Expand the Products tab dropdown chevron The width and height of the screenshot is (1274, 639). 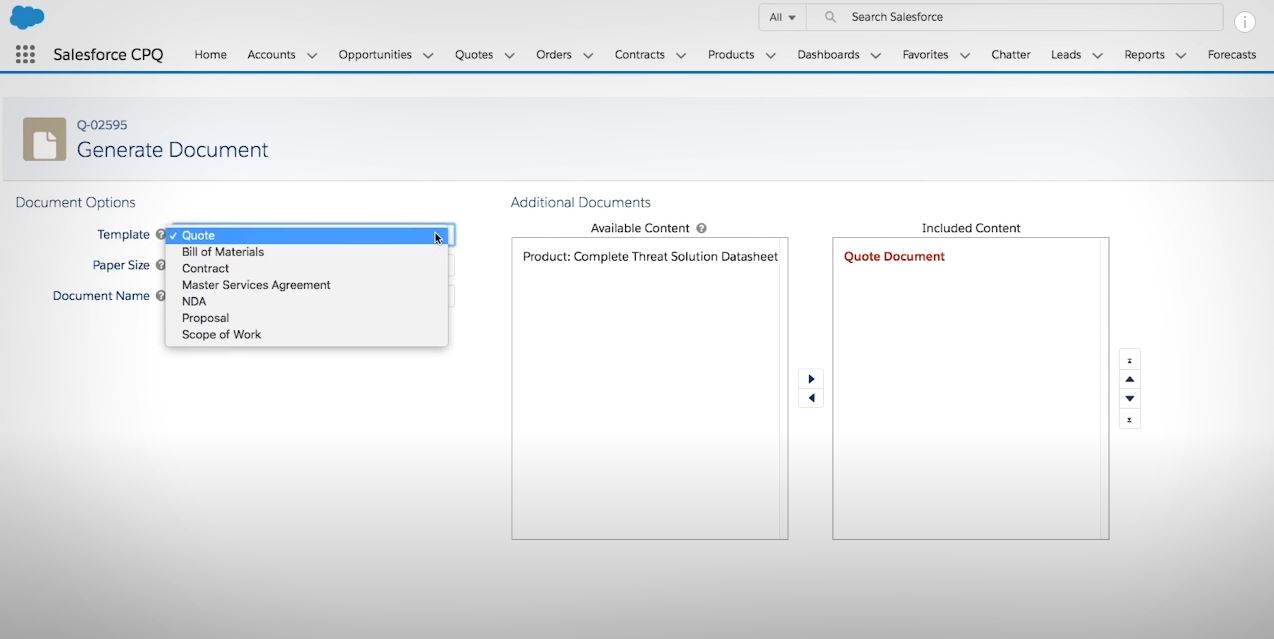point(771,56)
